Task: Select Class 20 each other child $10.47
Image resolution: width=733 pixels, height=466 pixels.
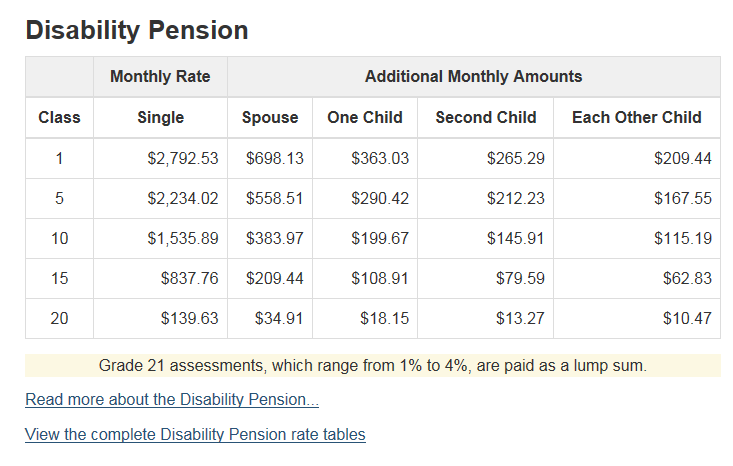Action: (687, 318)
